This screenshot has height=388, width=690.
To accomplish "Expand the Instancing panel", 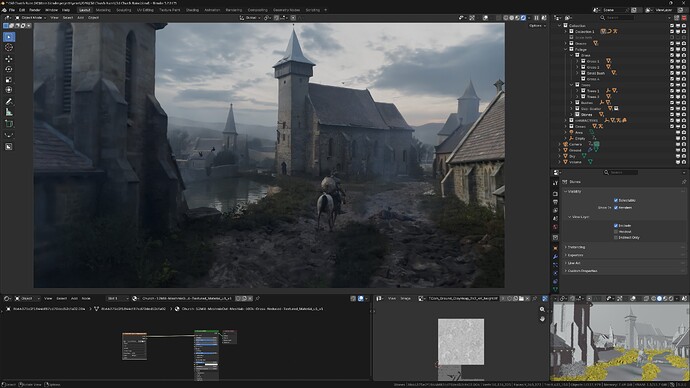I will click(566, 247).
